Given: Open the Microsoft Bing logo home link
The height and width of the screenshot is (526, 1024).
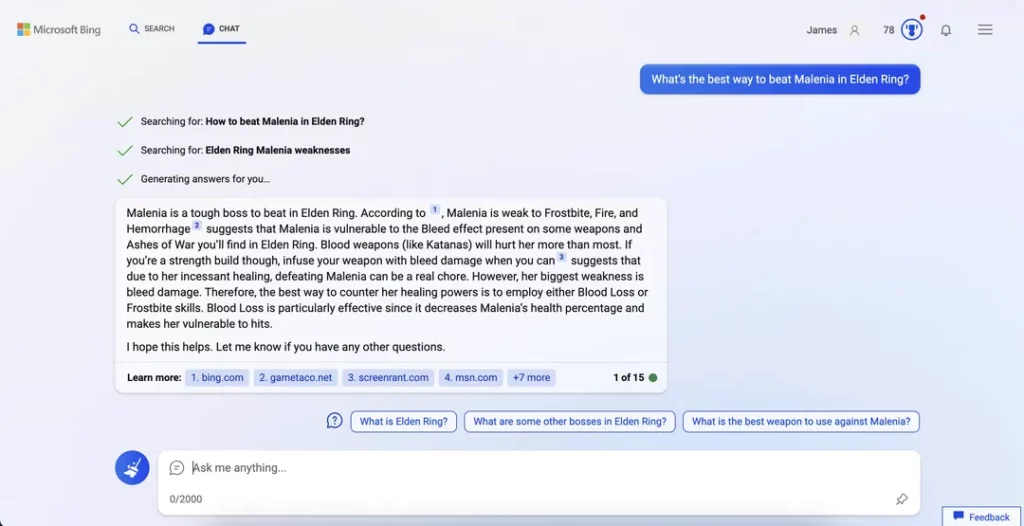Looking at the screenshot, I should point(59,29).
